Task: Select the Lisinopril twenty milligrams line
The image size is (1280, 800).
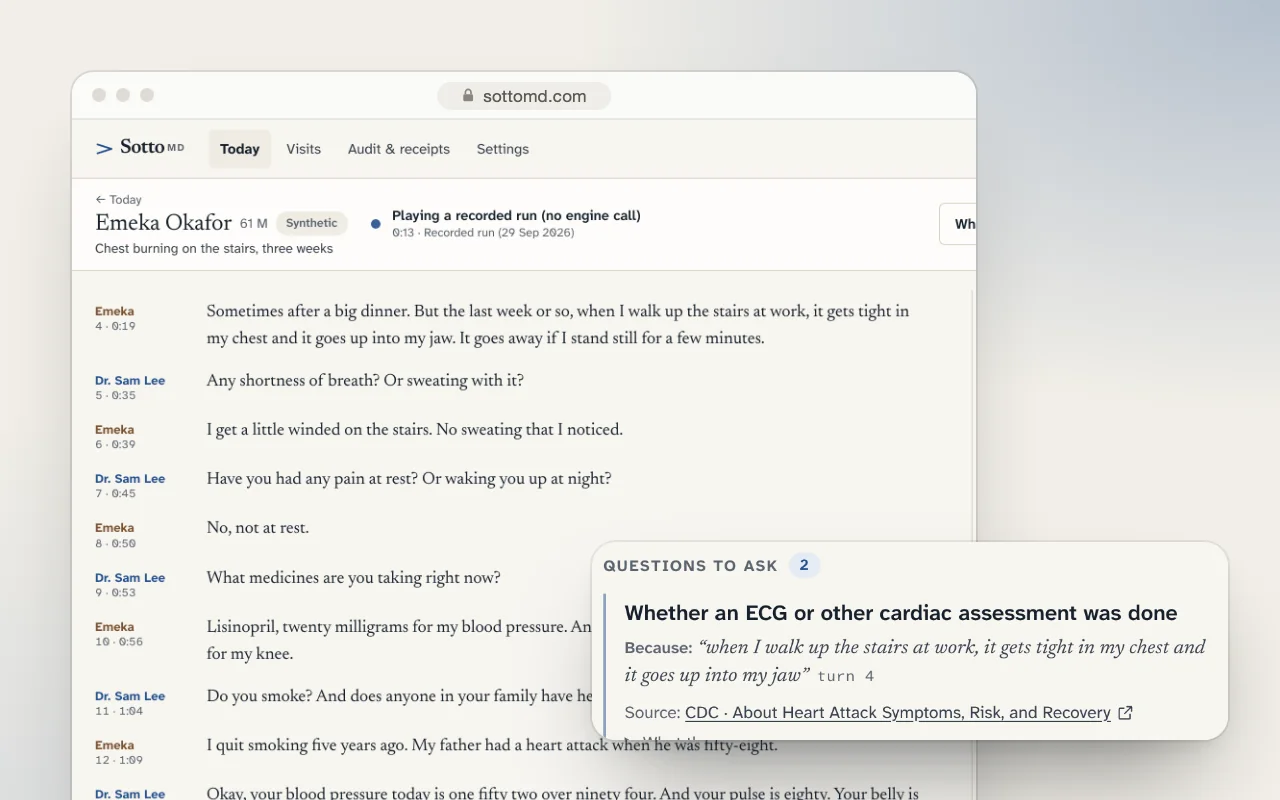Action: (399, 640)
